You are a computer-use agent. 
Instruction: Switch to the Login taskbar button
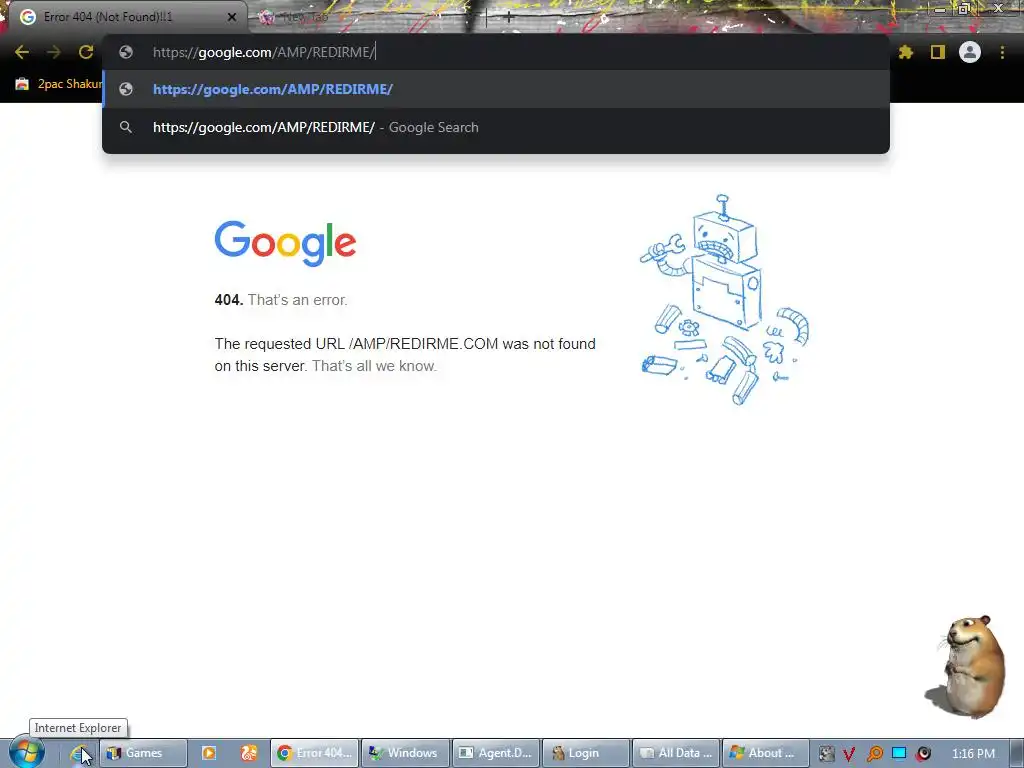click(586, 753)
